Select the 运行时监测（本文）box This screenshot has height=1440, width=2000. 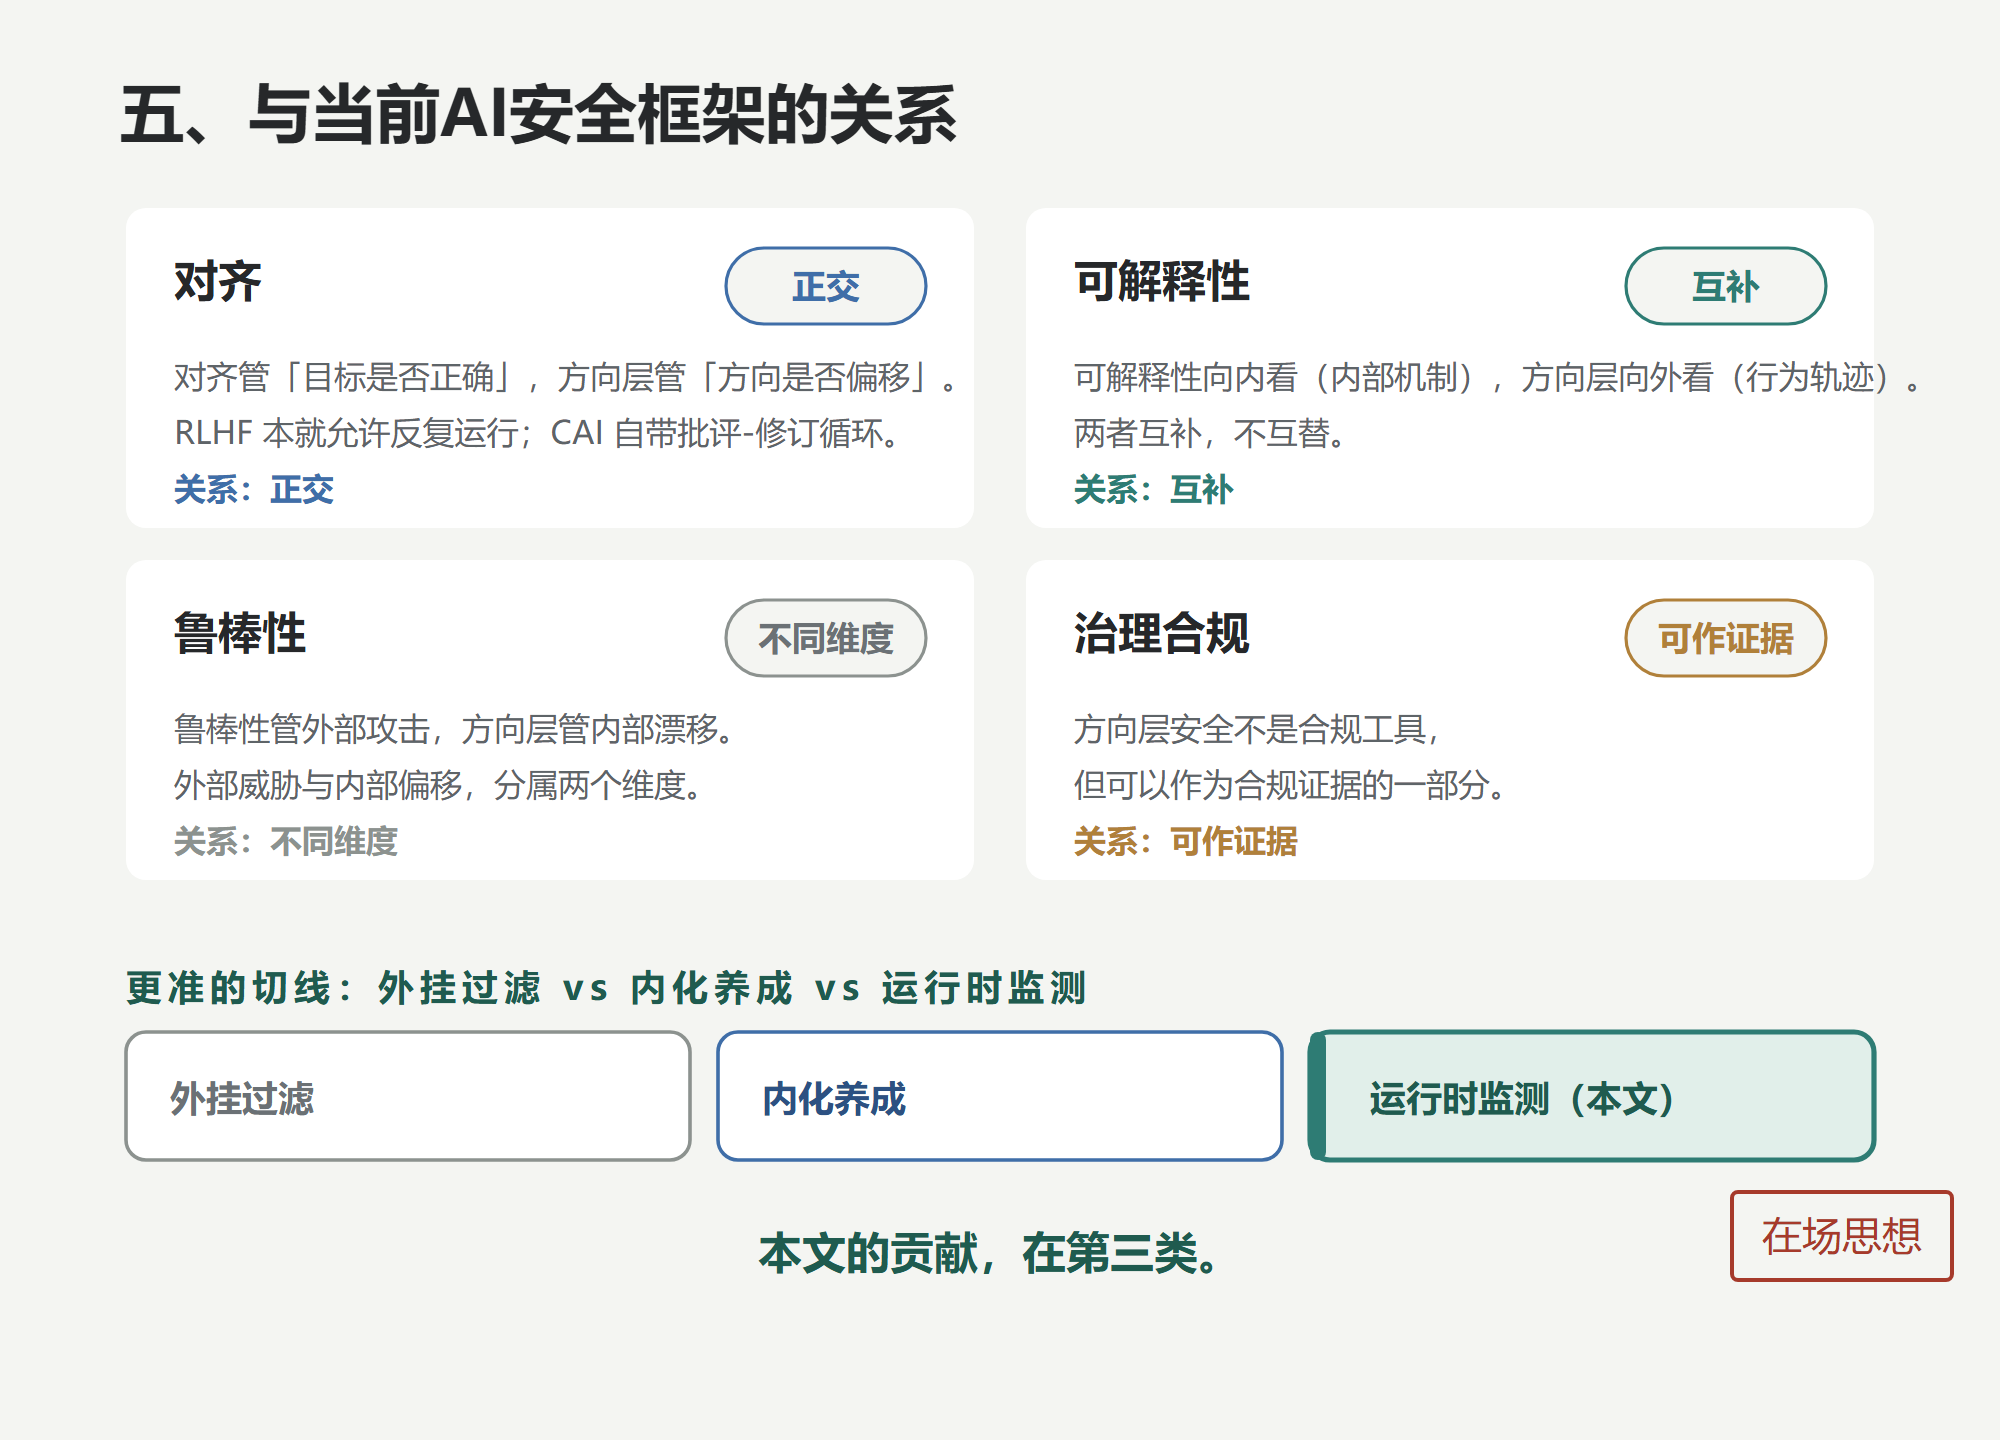[1592, 1096]
